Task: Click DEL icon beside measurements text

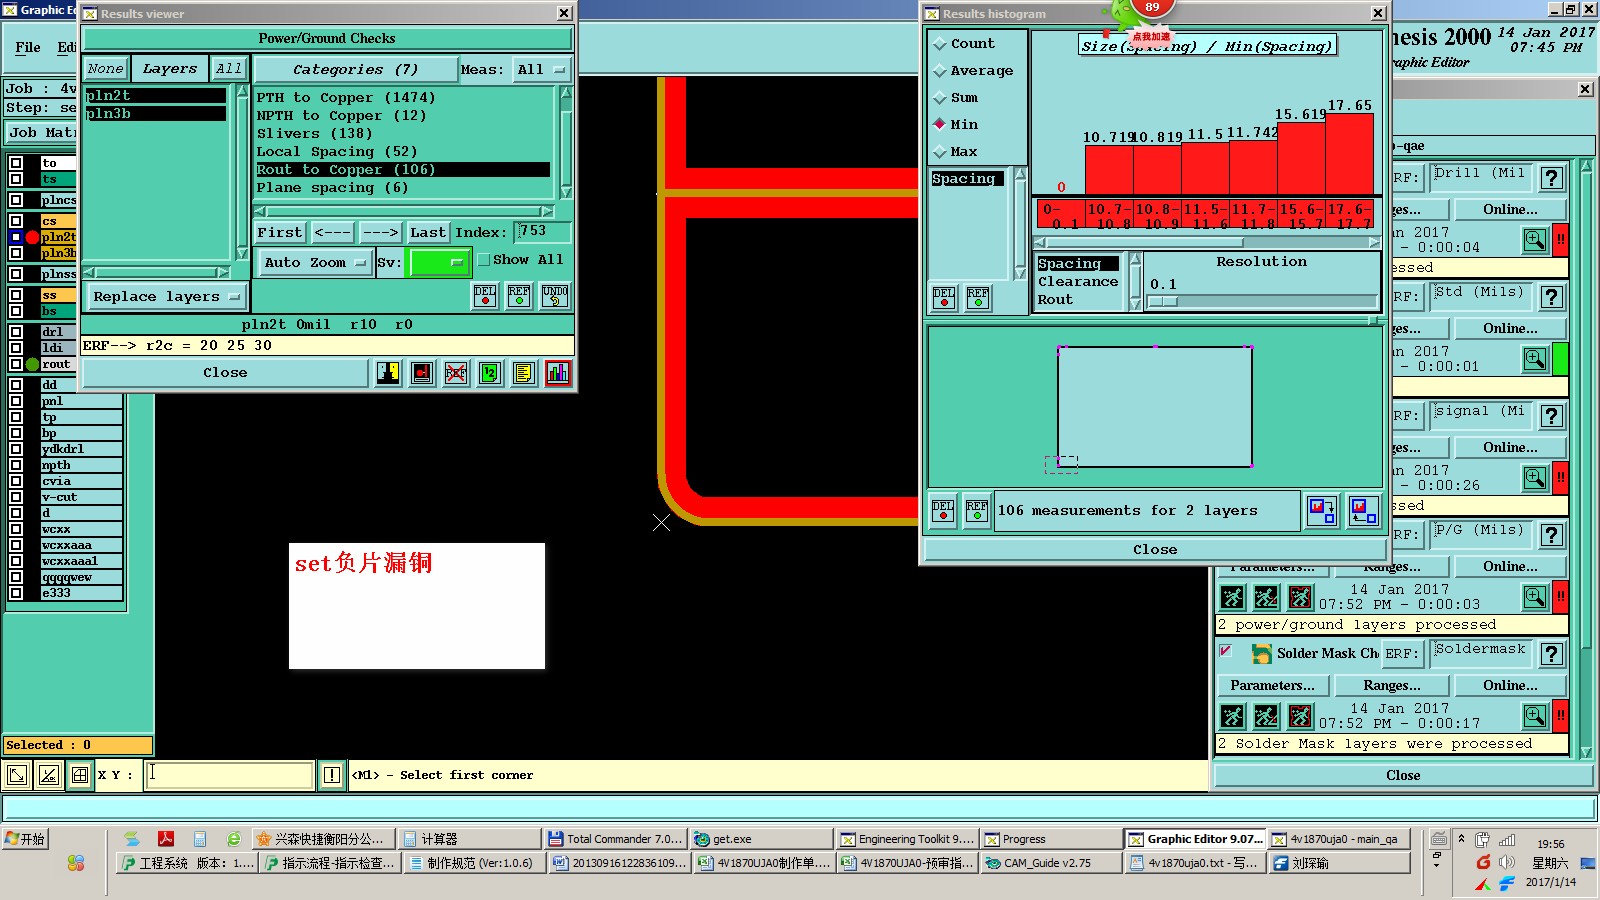Action: point(943,510)
